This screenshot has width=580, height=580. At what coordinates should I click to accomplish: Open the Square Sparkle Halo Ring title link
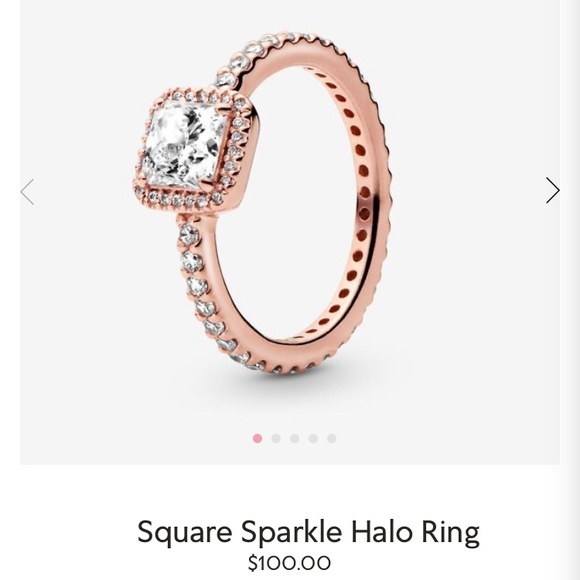[308, 532]
